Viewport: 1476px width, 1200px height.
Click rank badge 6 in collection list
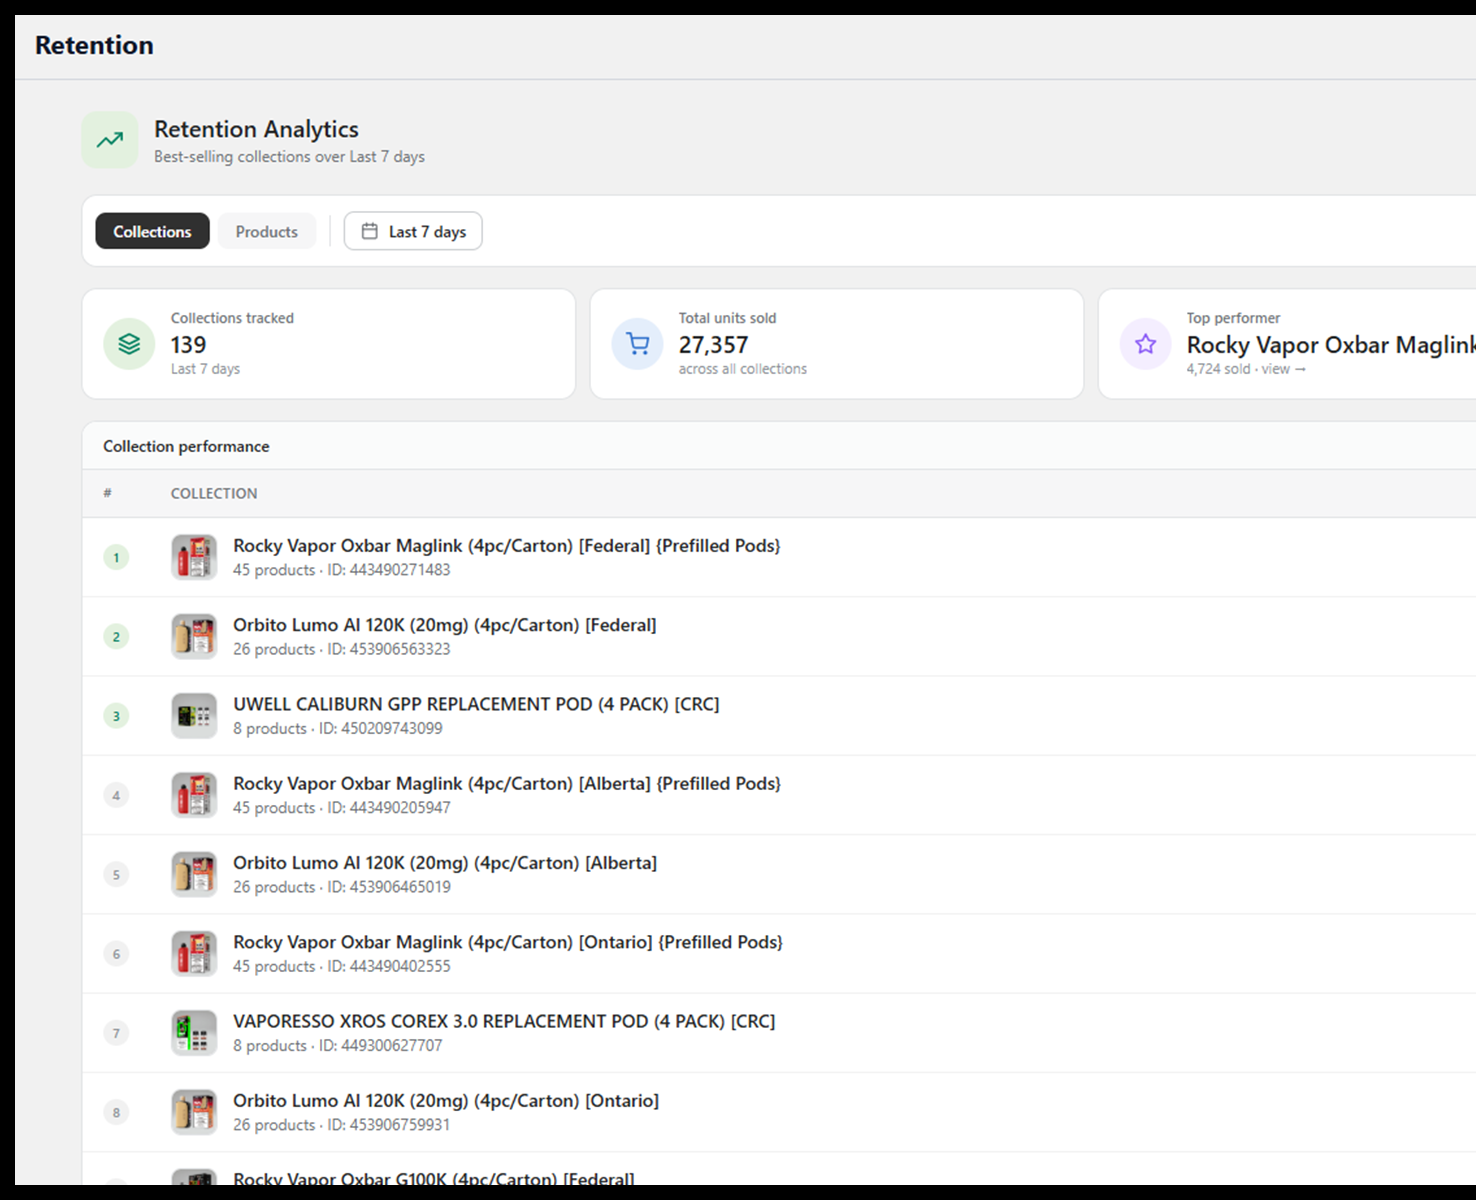[116, 953]
